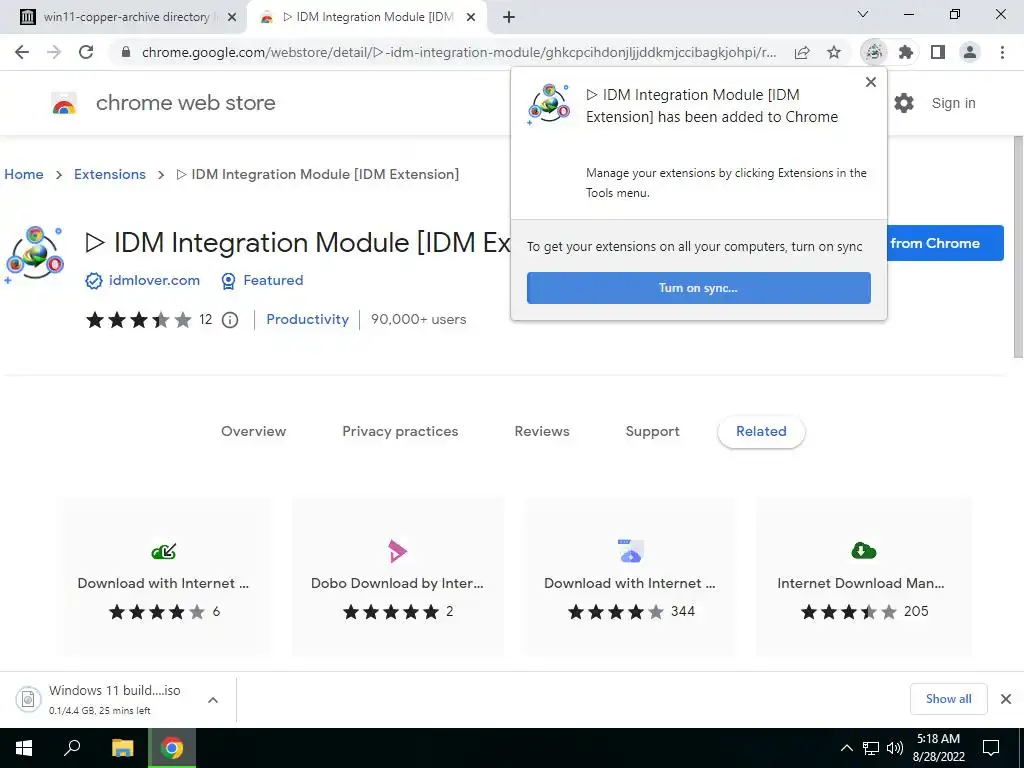Expand the Windows 11 build iso download options
This screenshot has height=768, width=1024.
click(213, 700)
